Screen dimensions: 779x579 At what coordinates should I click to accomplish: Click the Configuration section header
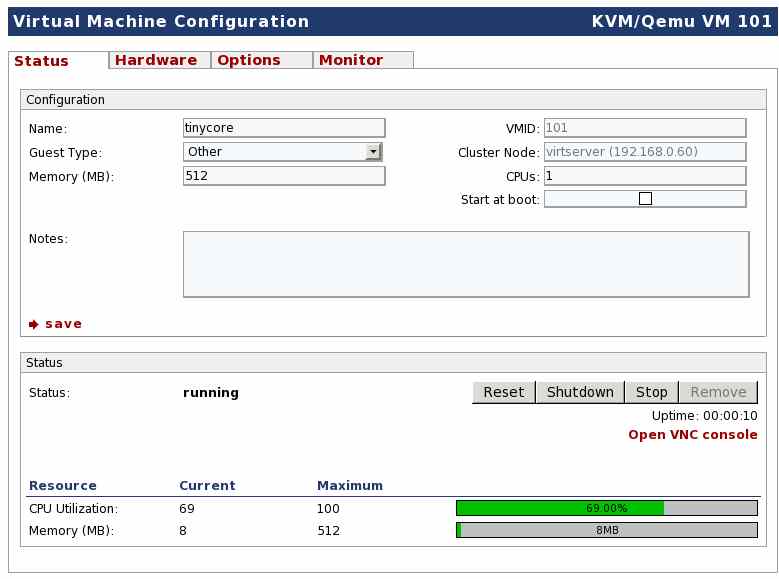(x=393, y=99)
